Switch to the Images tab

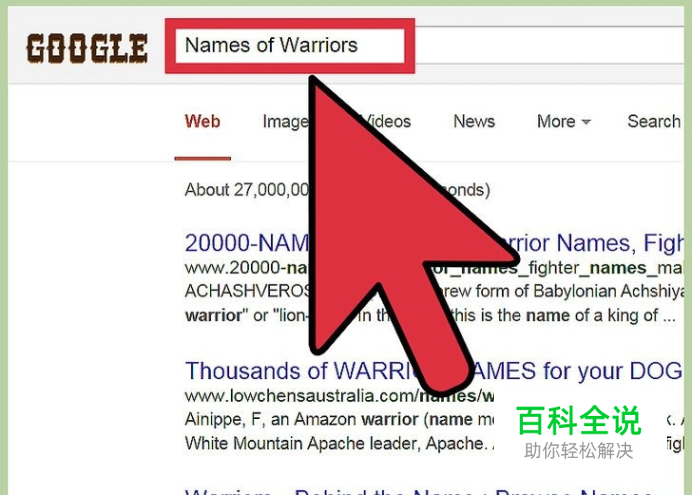[286, 122]
